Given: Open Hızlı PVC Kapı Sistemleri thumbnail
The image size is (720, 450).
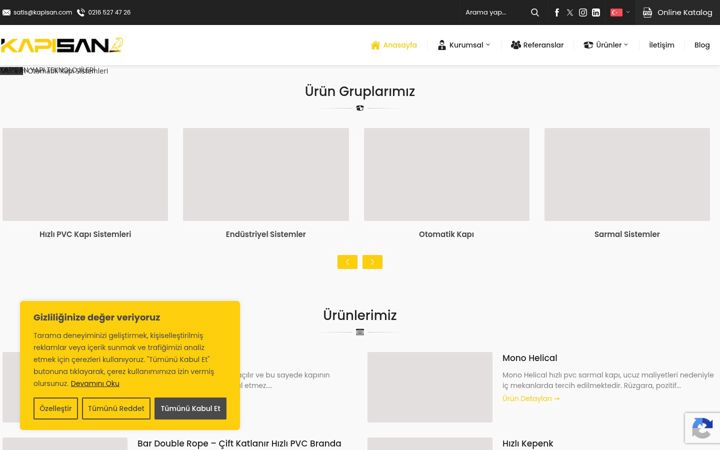Looking at the screenshot, I should tap(85, 174).
